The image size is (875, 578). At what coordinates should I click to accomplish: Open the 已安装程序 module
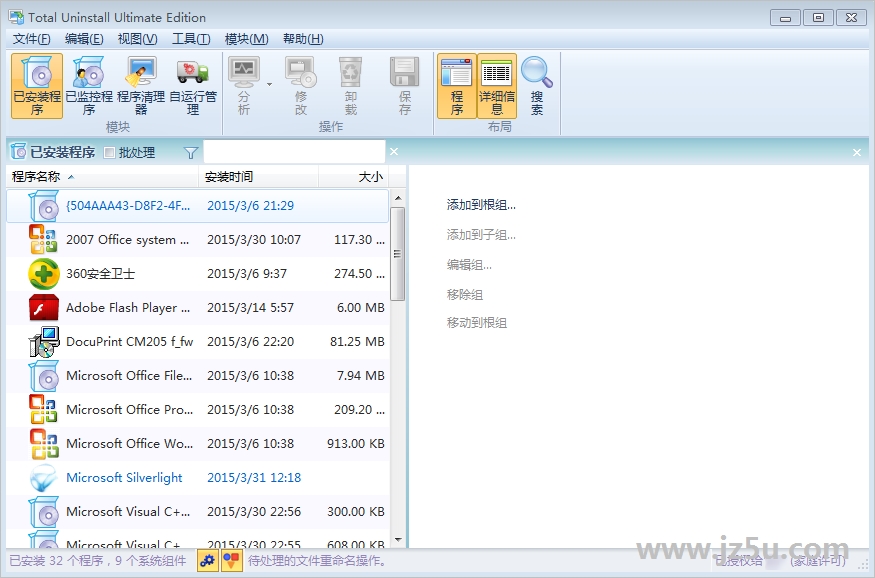tap(37, 86)
